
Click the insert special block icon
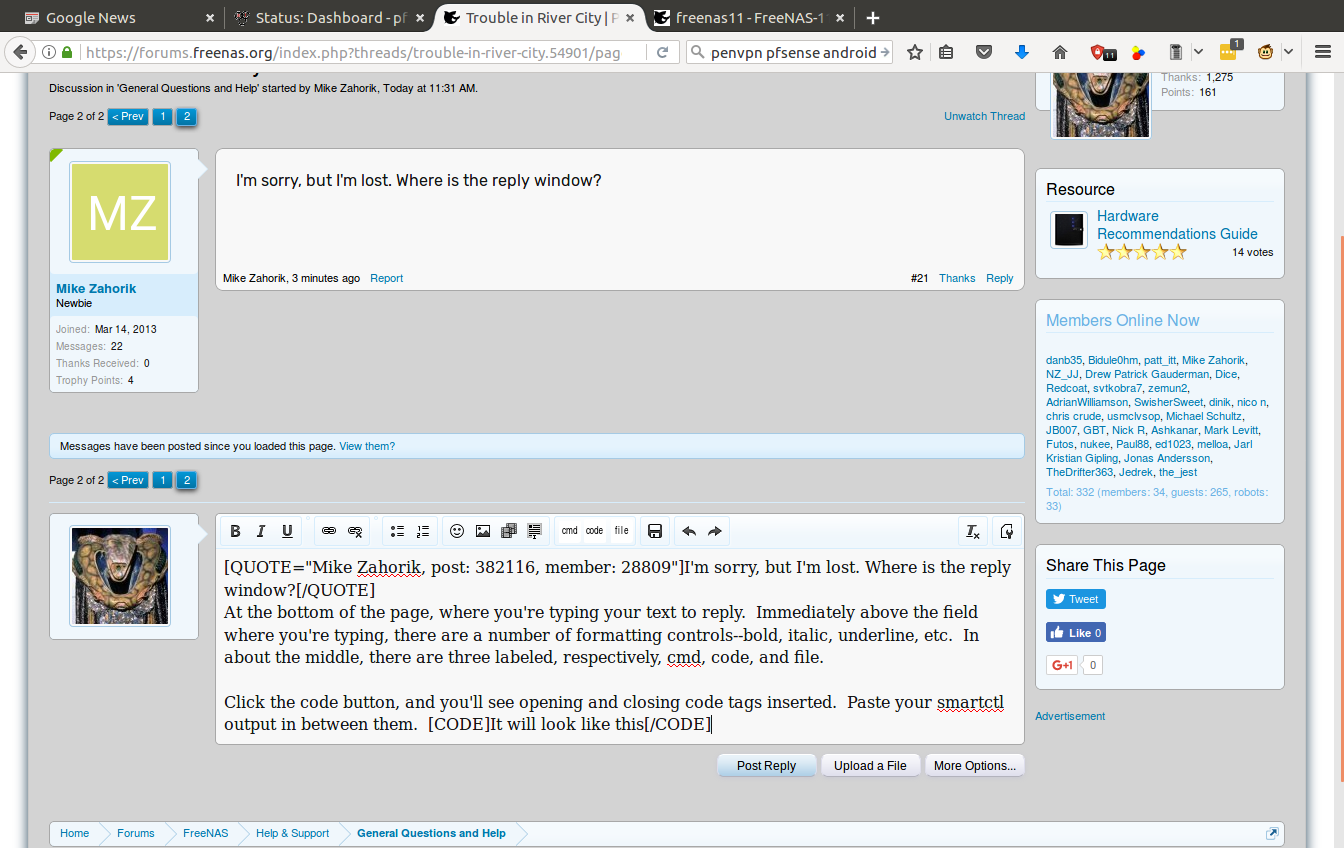535,531
